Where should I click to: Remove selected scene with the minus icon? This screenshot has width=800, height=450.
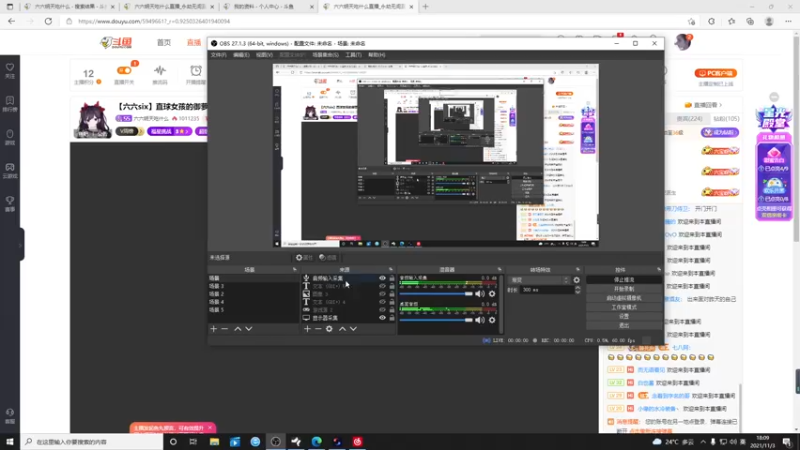[224, 329]
